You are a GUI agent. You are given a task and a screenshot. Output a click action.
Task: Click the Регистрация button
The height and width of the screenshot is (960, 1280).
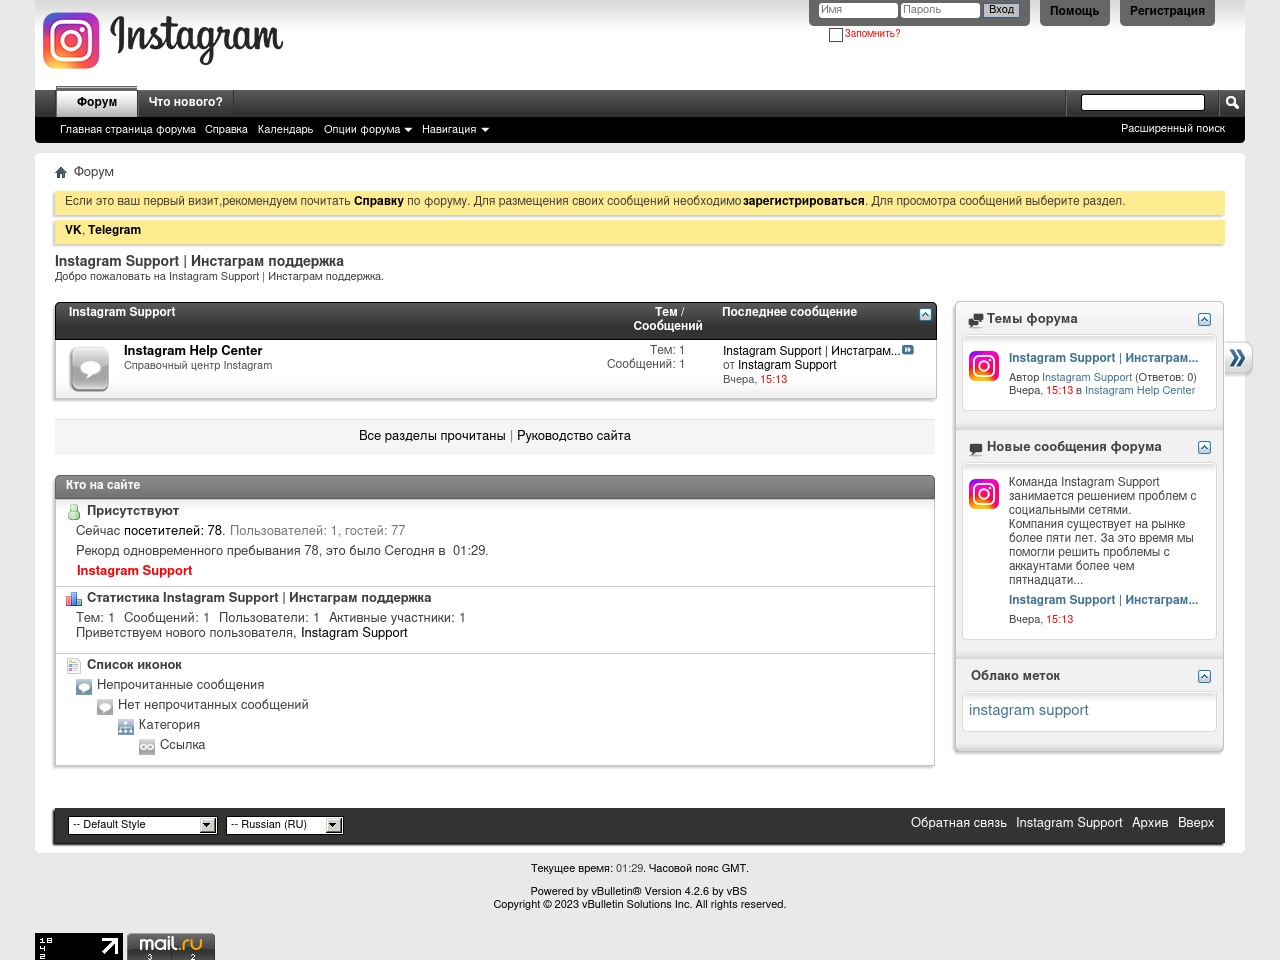click(1167, 11)
